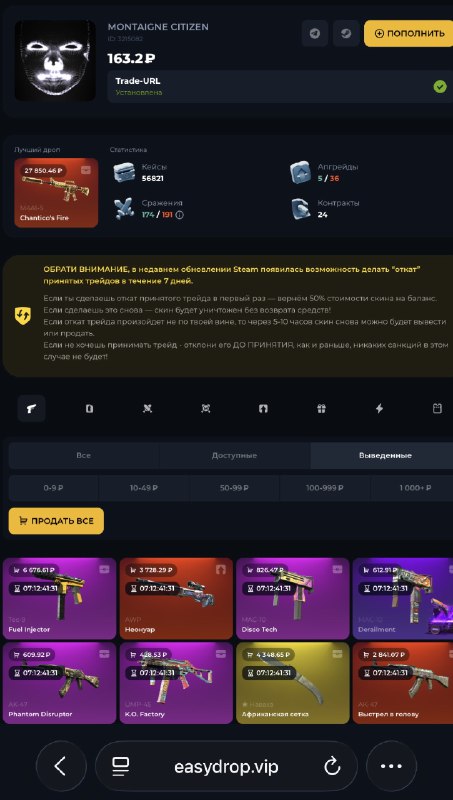Select the Выведенные tab
Screen dimensions: 453x800
pyautogui.click(x=385, y=456)
